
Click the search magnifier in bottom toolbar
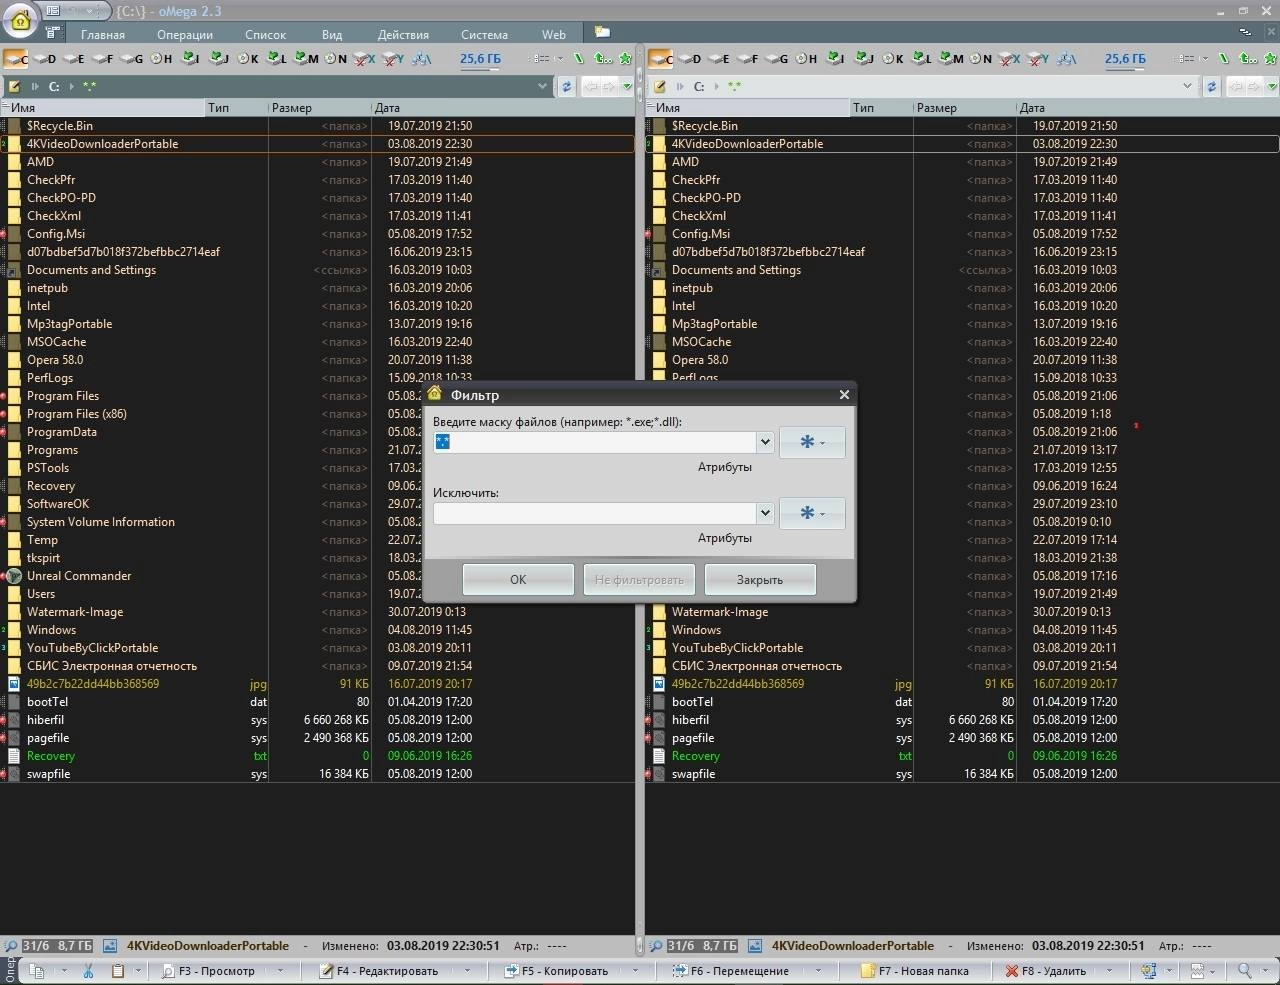click(1245, 971)
